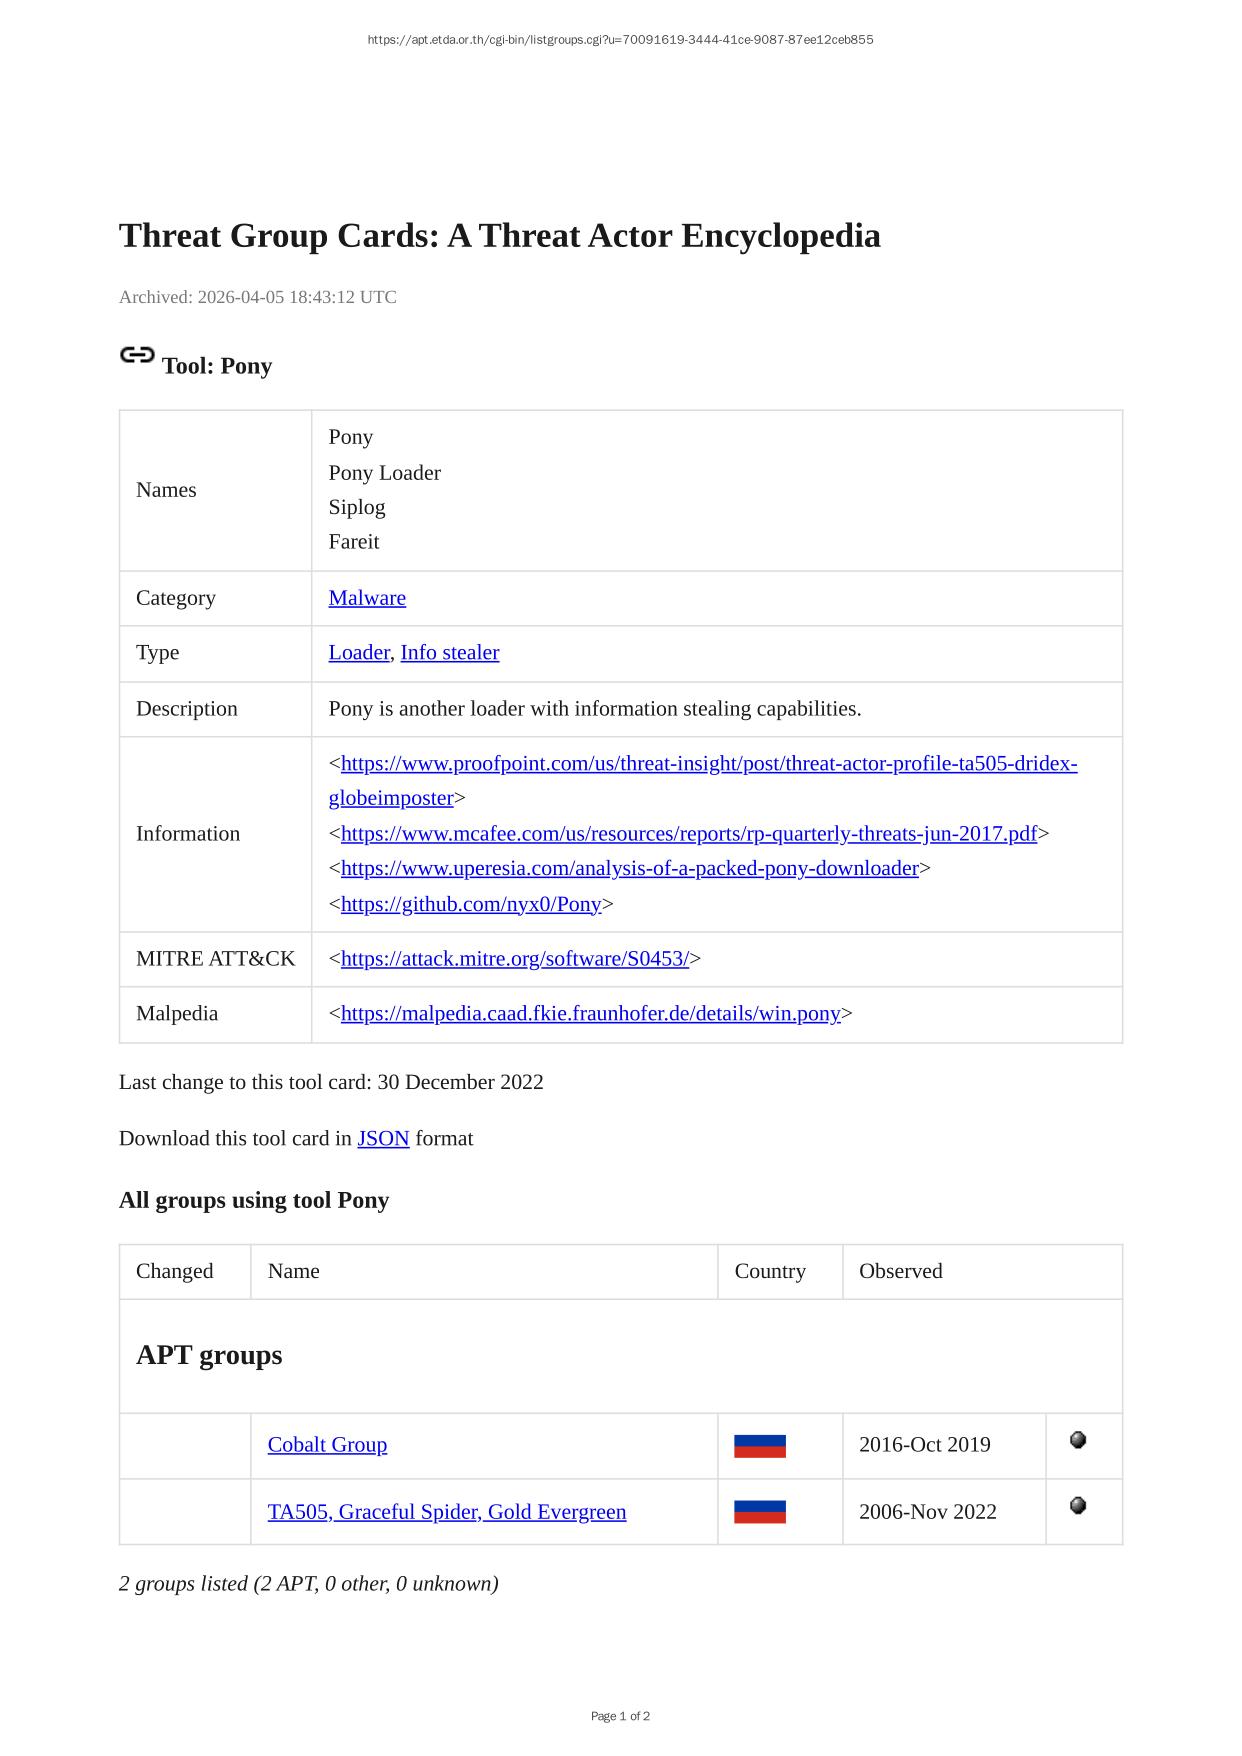Download the tool card via JSON link
This screenshot has height=1756, width=1242.
(383, 1139)
